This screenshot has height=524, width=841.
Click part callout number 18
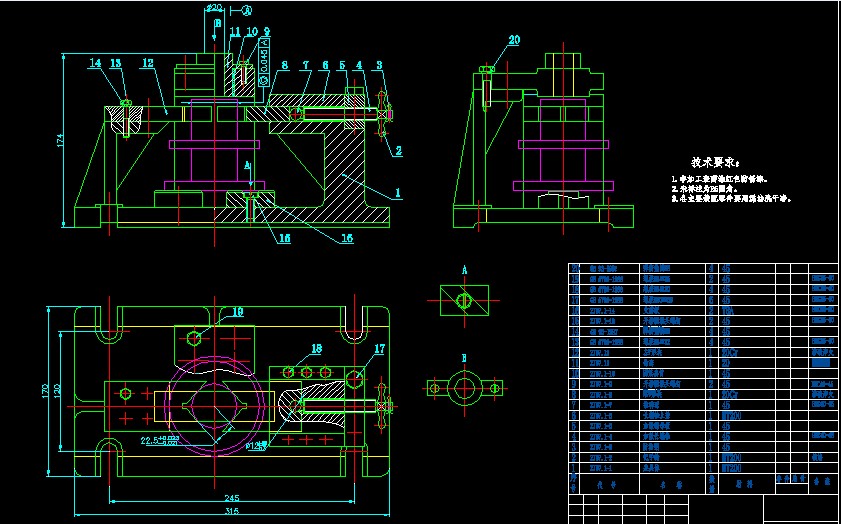pos(316,348)
